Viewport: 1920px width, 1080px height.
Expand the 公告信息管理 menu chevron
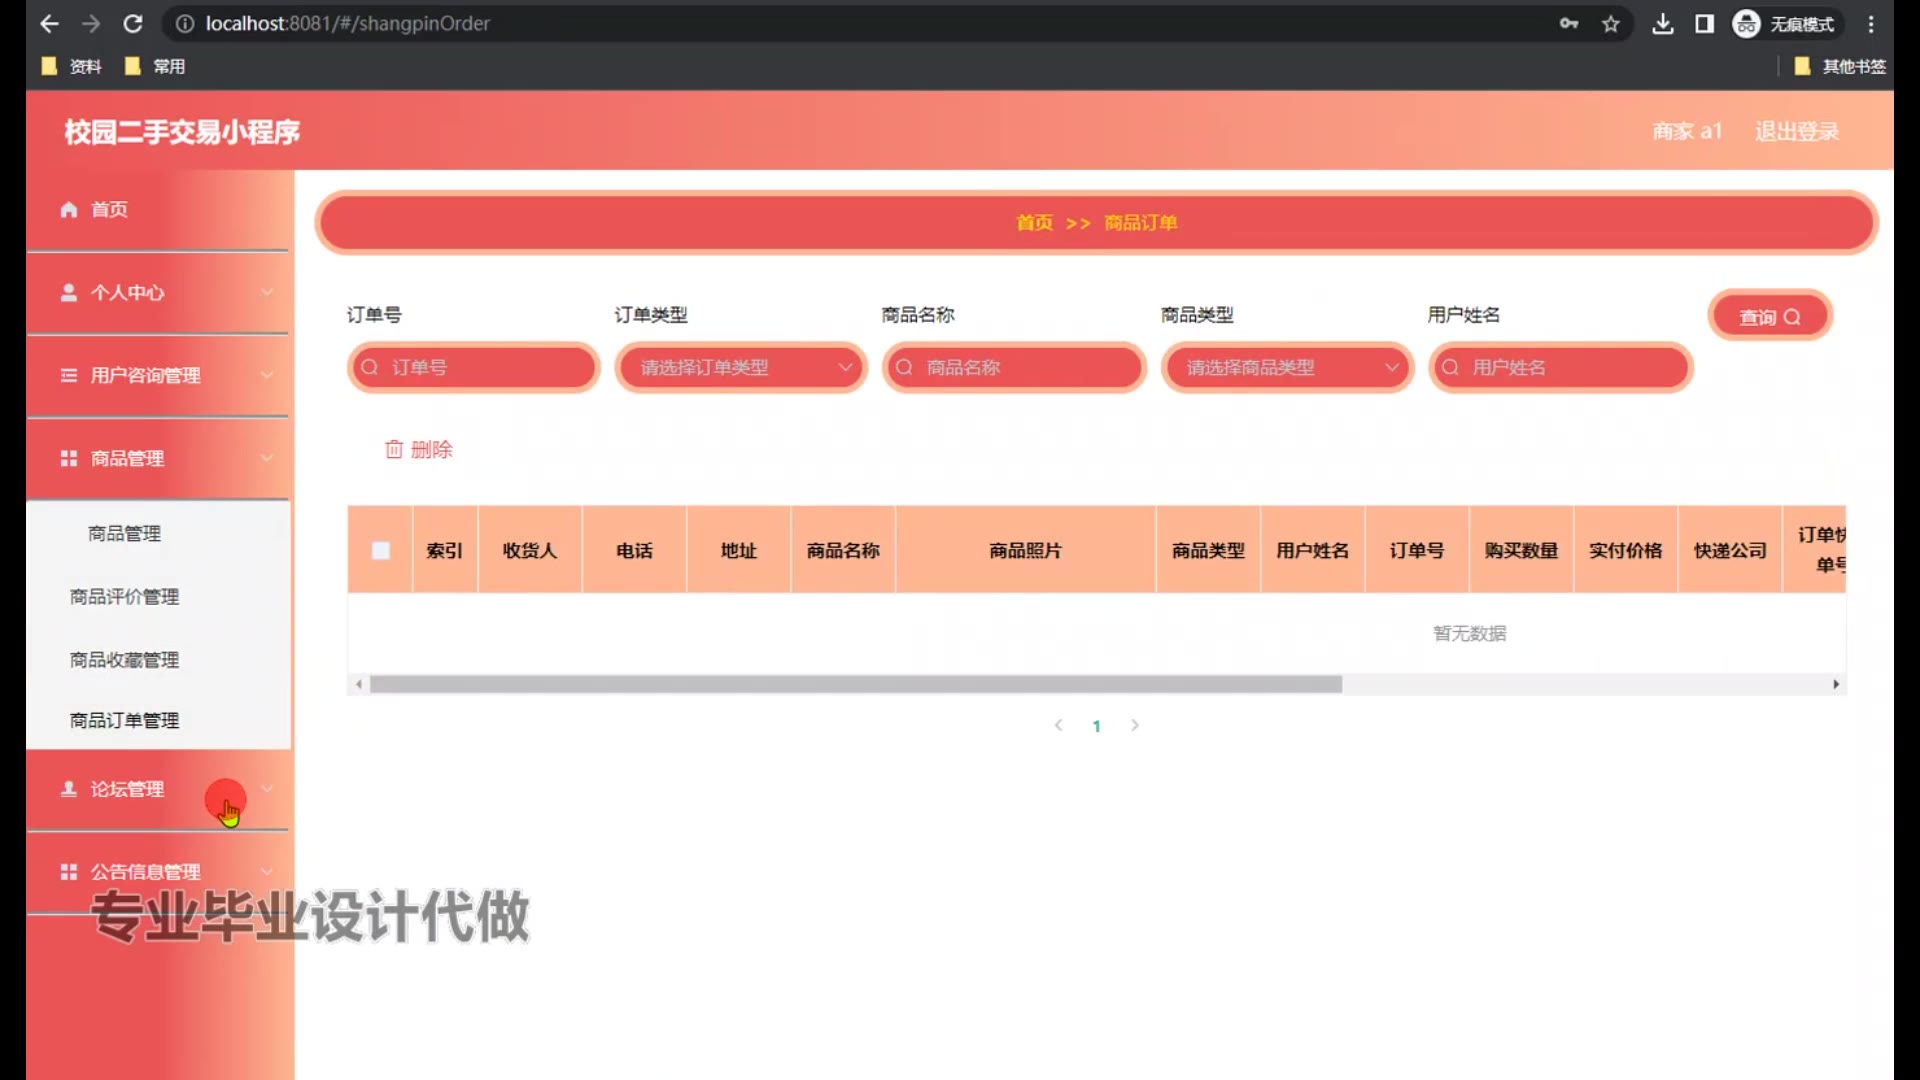267,871
